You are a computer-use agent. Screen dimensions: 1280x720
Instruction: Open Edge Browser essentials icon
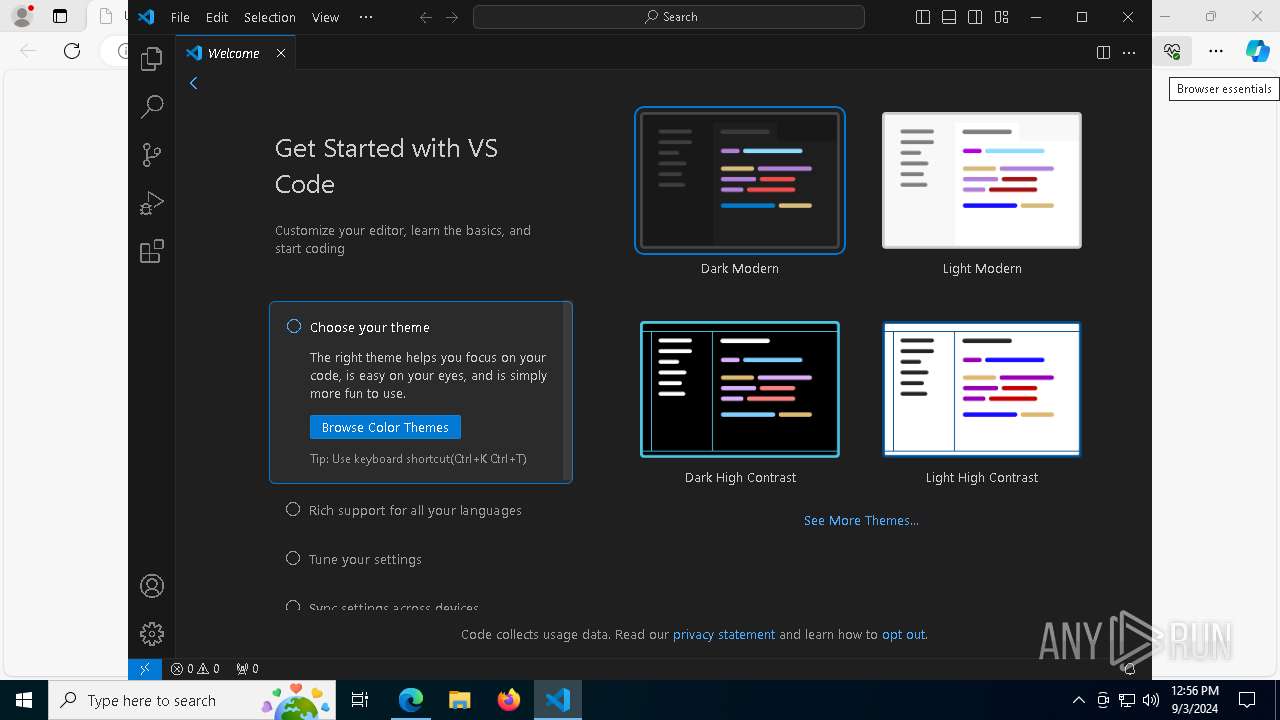click(1172, 51)
